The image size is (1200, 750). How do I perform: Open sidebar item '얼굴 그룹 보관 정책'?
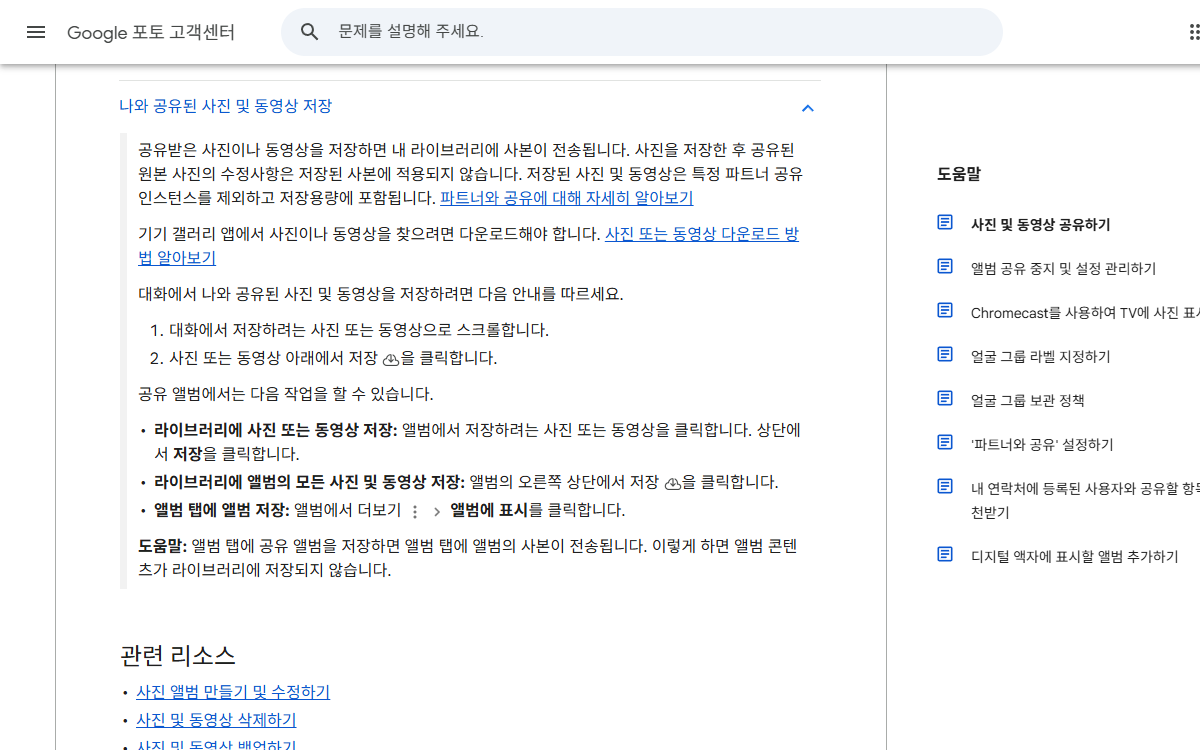point(1028,401)
